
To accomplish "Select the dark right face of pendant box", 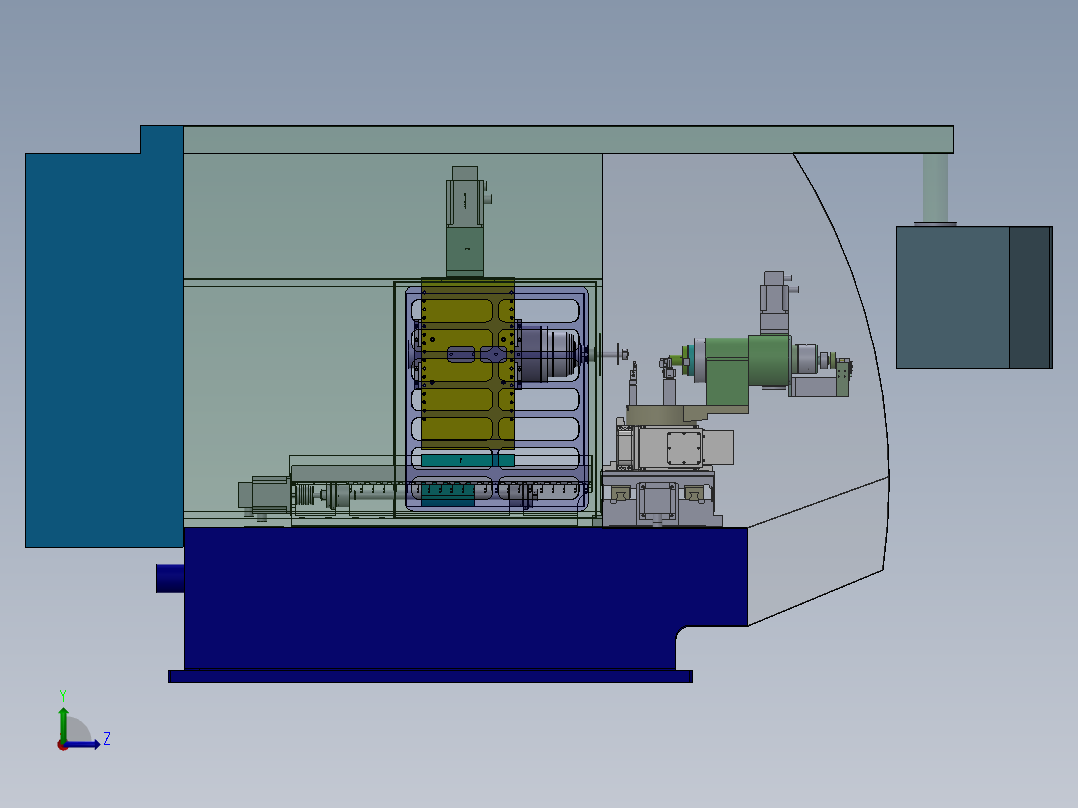I will 1031,297.
